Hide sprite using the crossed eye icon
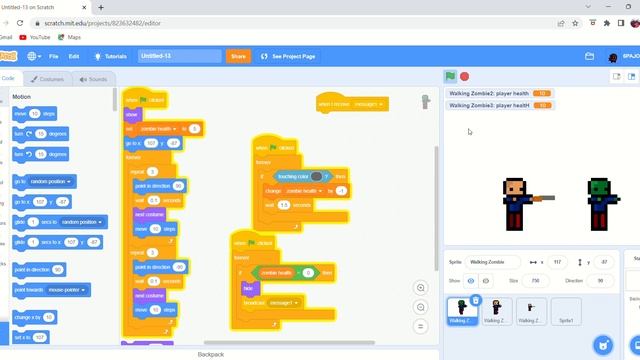 tap(486, 281)
